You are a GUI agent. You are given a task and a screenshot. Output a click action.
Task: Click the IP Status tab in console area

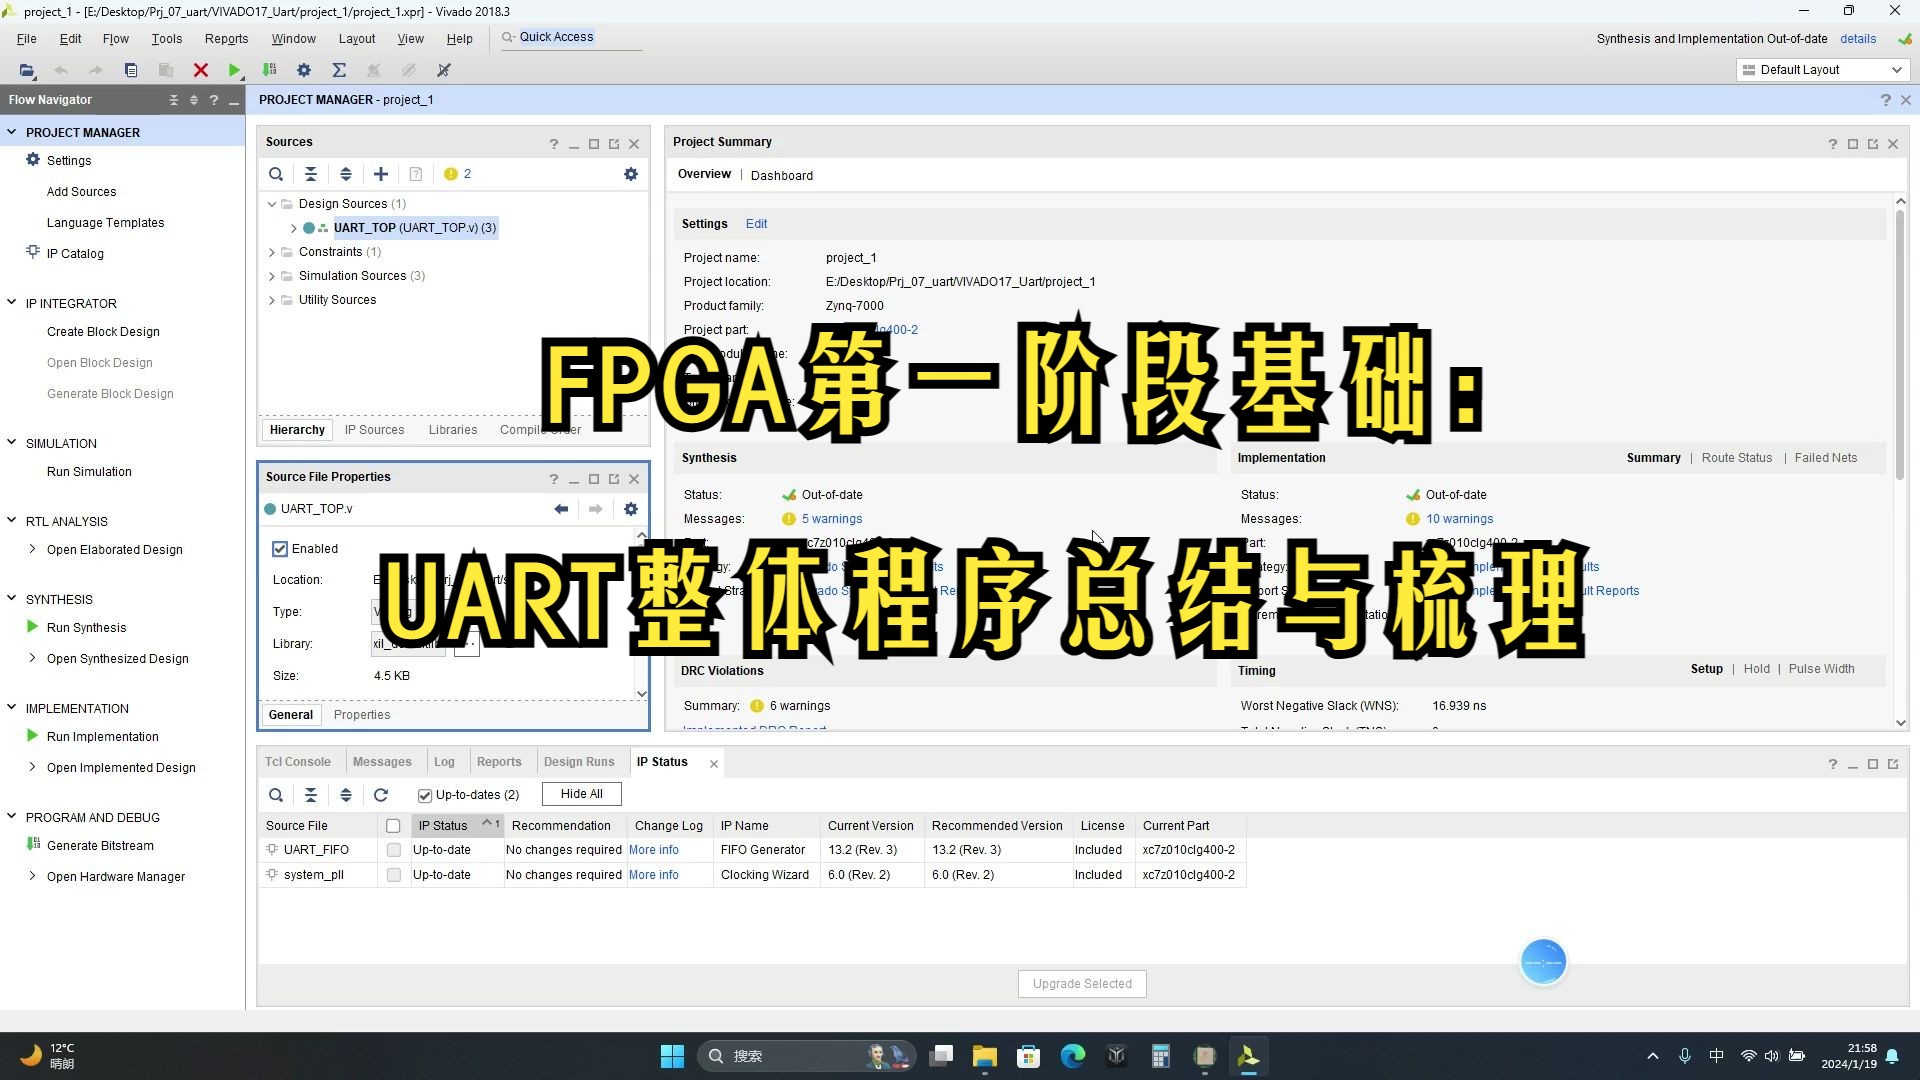coord(662,761)
